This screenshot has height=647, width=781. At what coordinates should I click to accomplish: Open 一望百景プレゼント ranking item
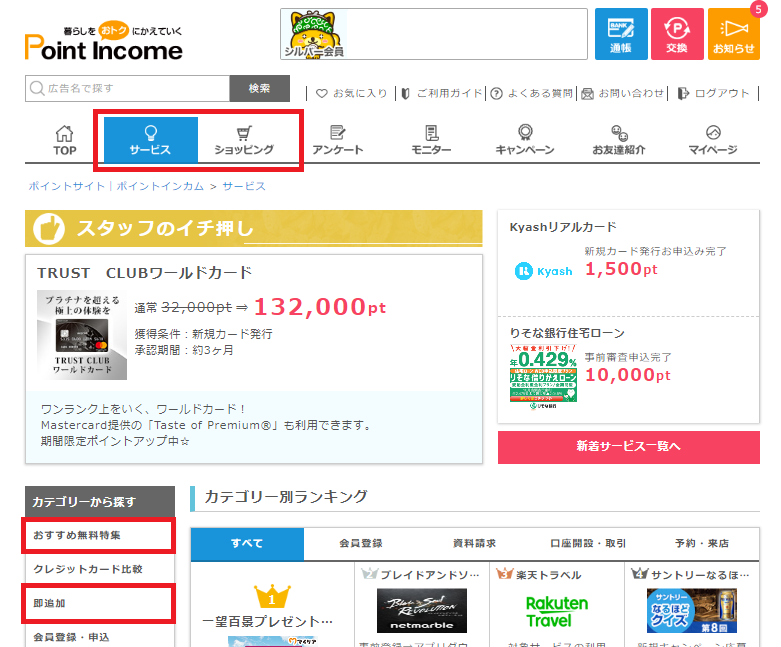click(267, 622)
